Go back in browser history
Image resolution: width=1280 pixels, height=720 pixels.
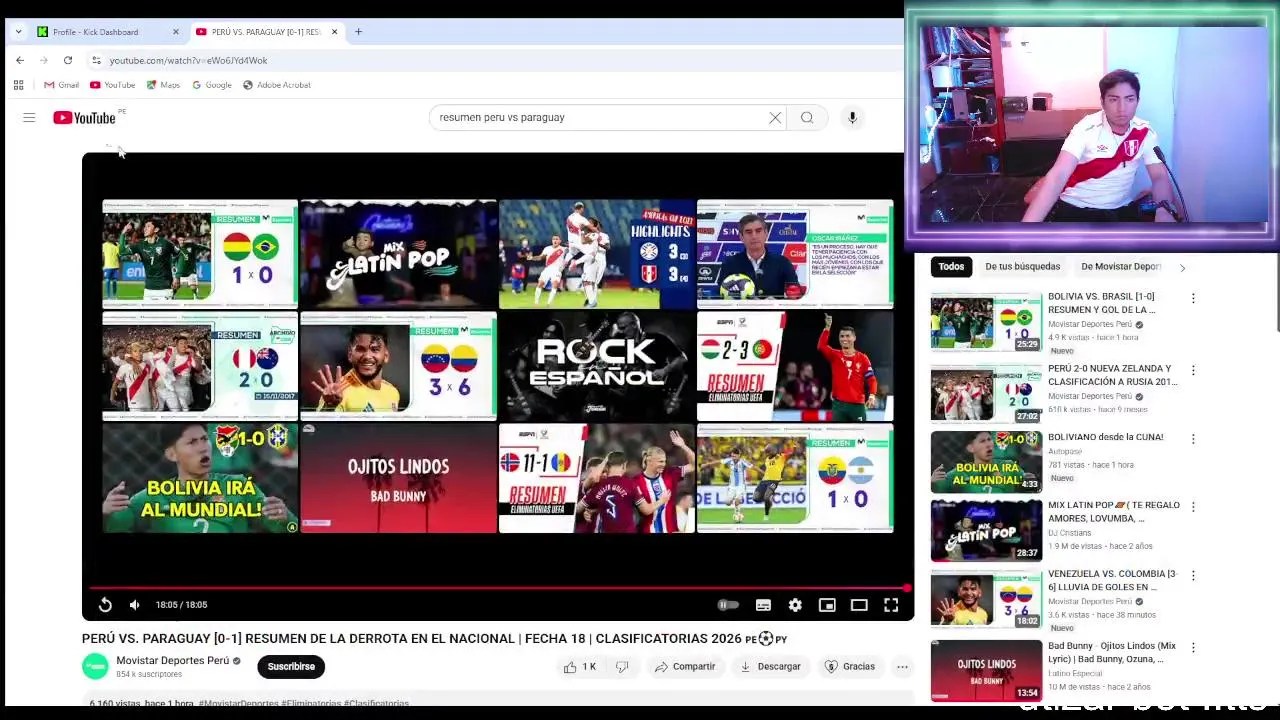tap(20, 60)
